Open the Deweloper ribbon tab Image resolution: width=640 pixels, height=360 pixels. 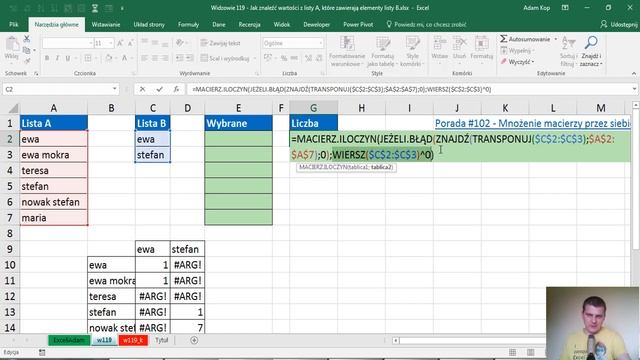coord(316,24)
